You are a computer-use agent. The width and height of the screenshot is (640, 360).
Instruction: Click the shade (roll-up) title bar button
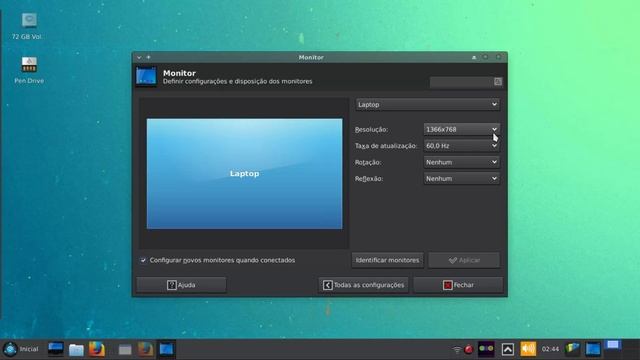(x=474, y=58)
